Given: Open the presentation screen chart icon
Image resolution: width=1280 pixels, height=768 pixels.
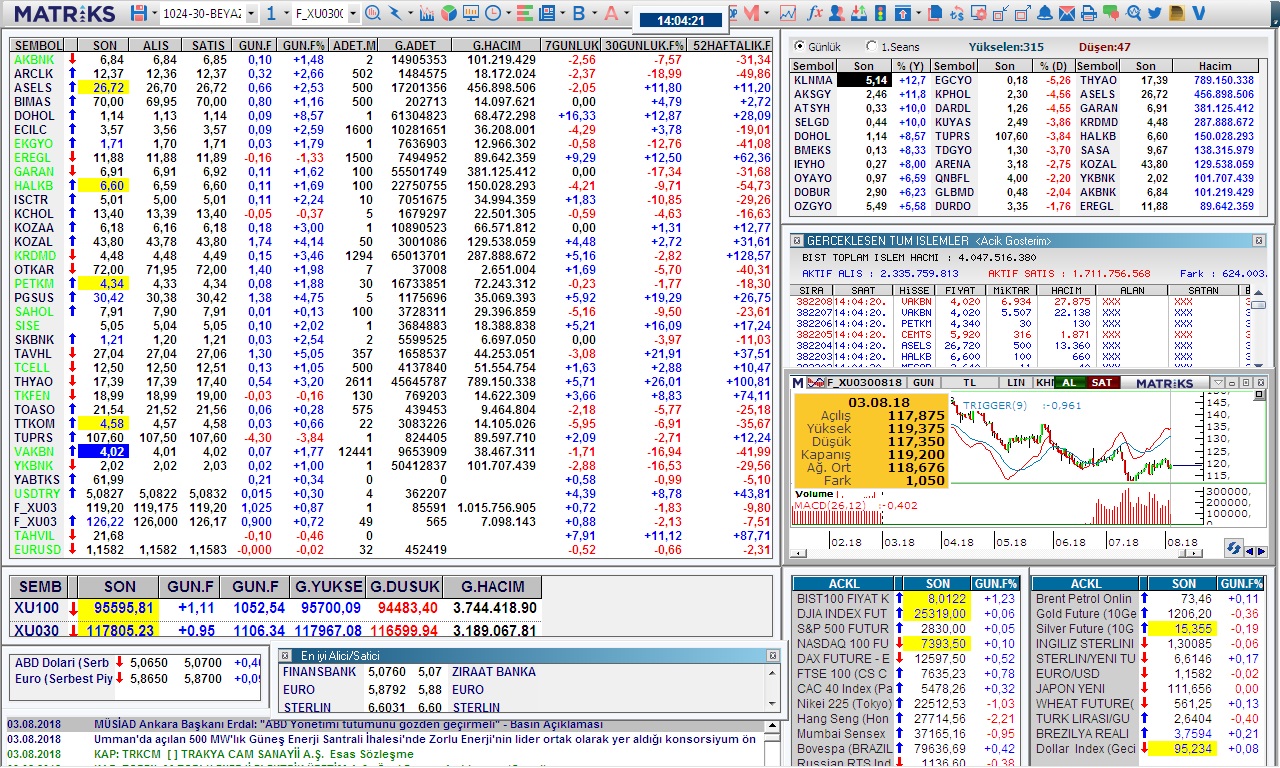Looking at the screenshot, I should (471, 13).
